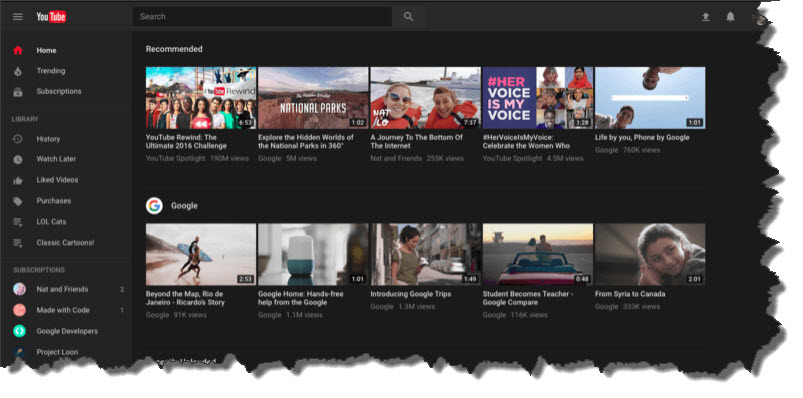The height and width of the screenshot is (398, 803).
Task: Play the #HerVoiceIsMyVoice thumbnail
Action: 538,98
